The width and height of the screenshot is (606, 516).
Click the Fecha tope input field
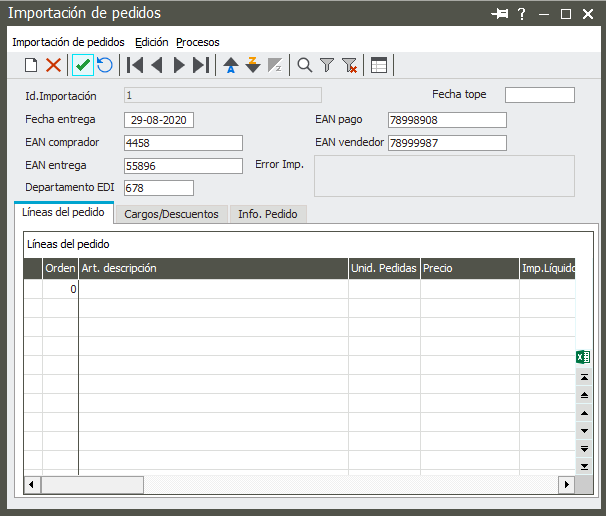click(x=539, y=95)
